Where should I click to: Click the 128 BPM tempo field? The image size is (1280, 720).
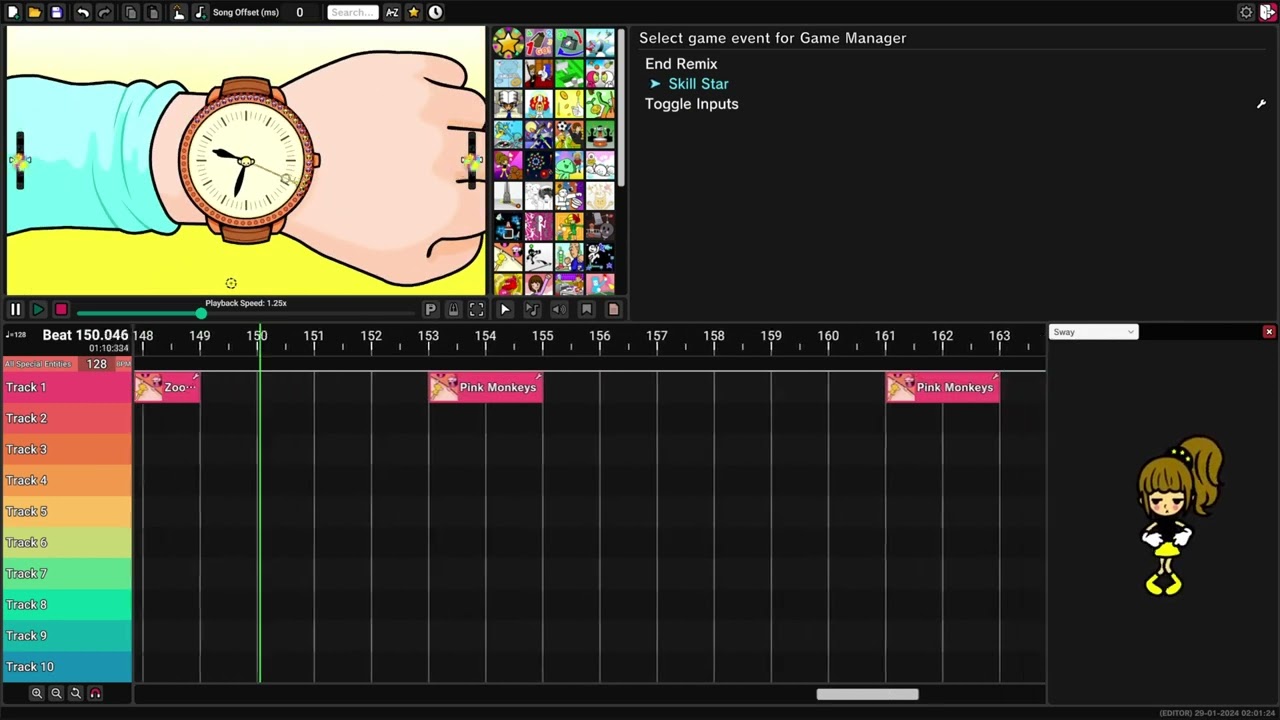pyautogui.click(x=97, y=364)
